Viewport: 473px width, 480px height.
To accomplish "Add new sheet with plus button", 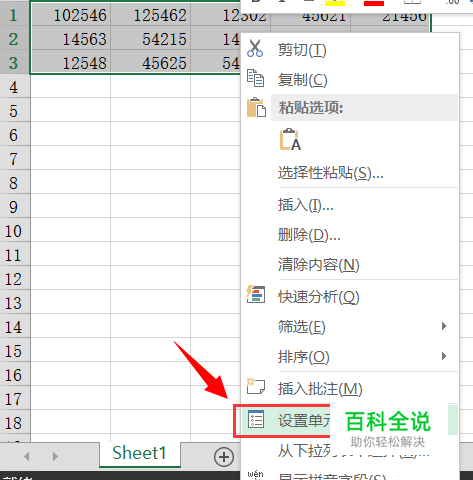I will tap(224, 457).
